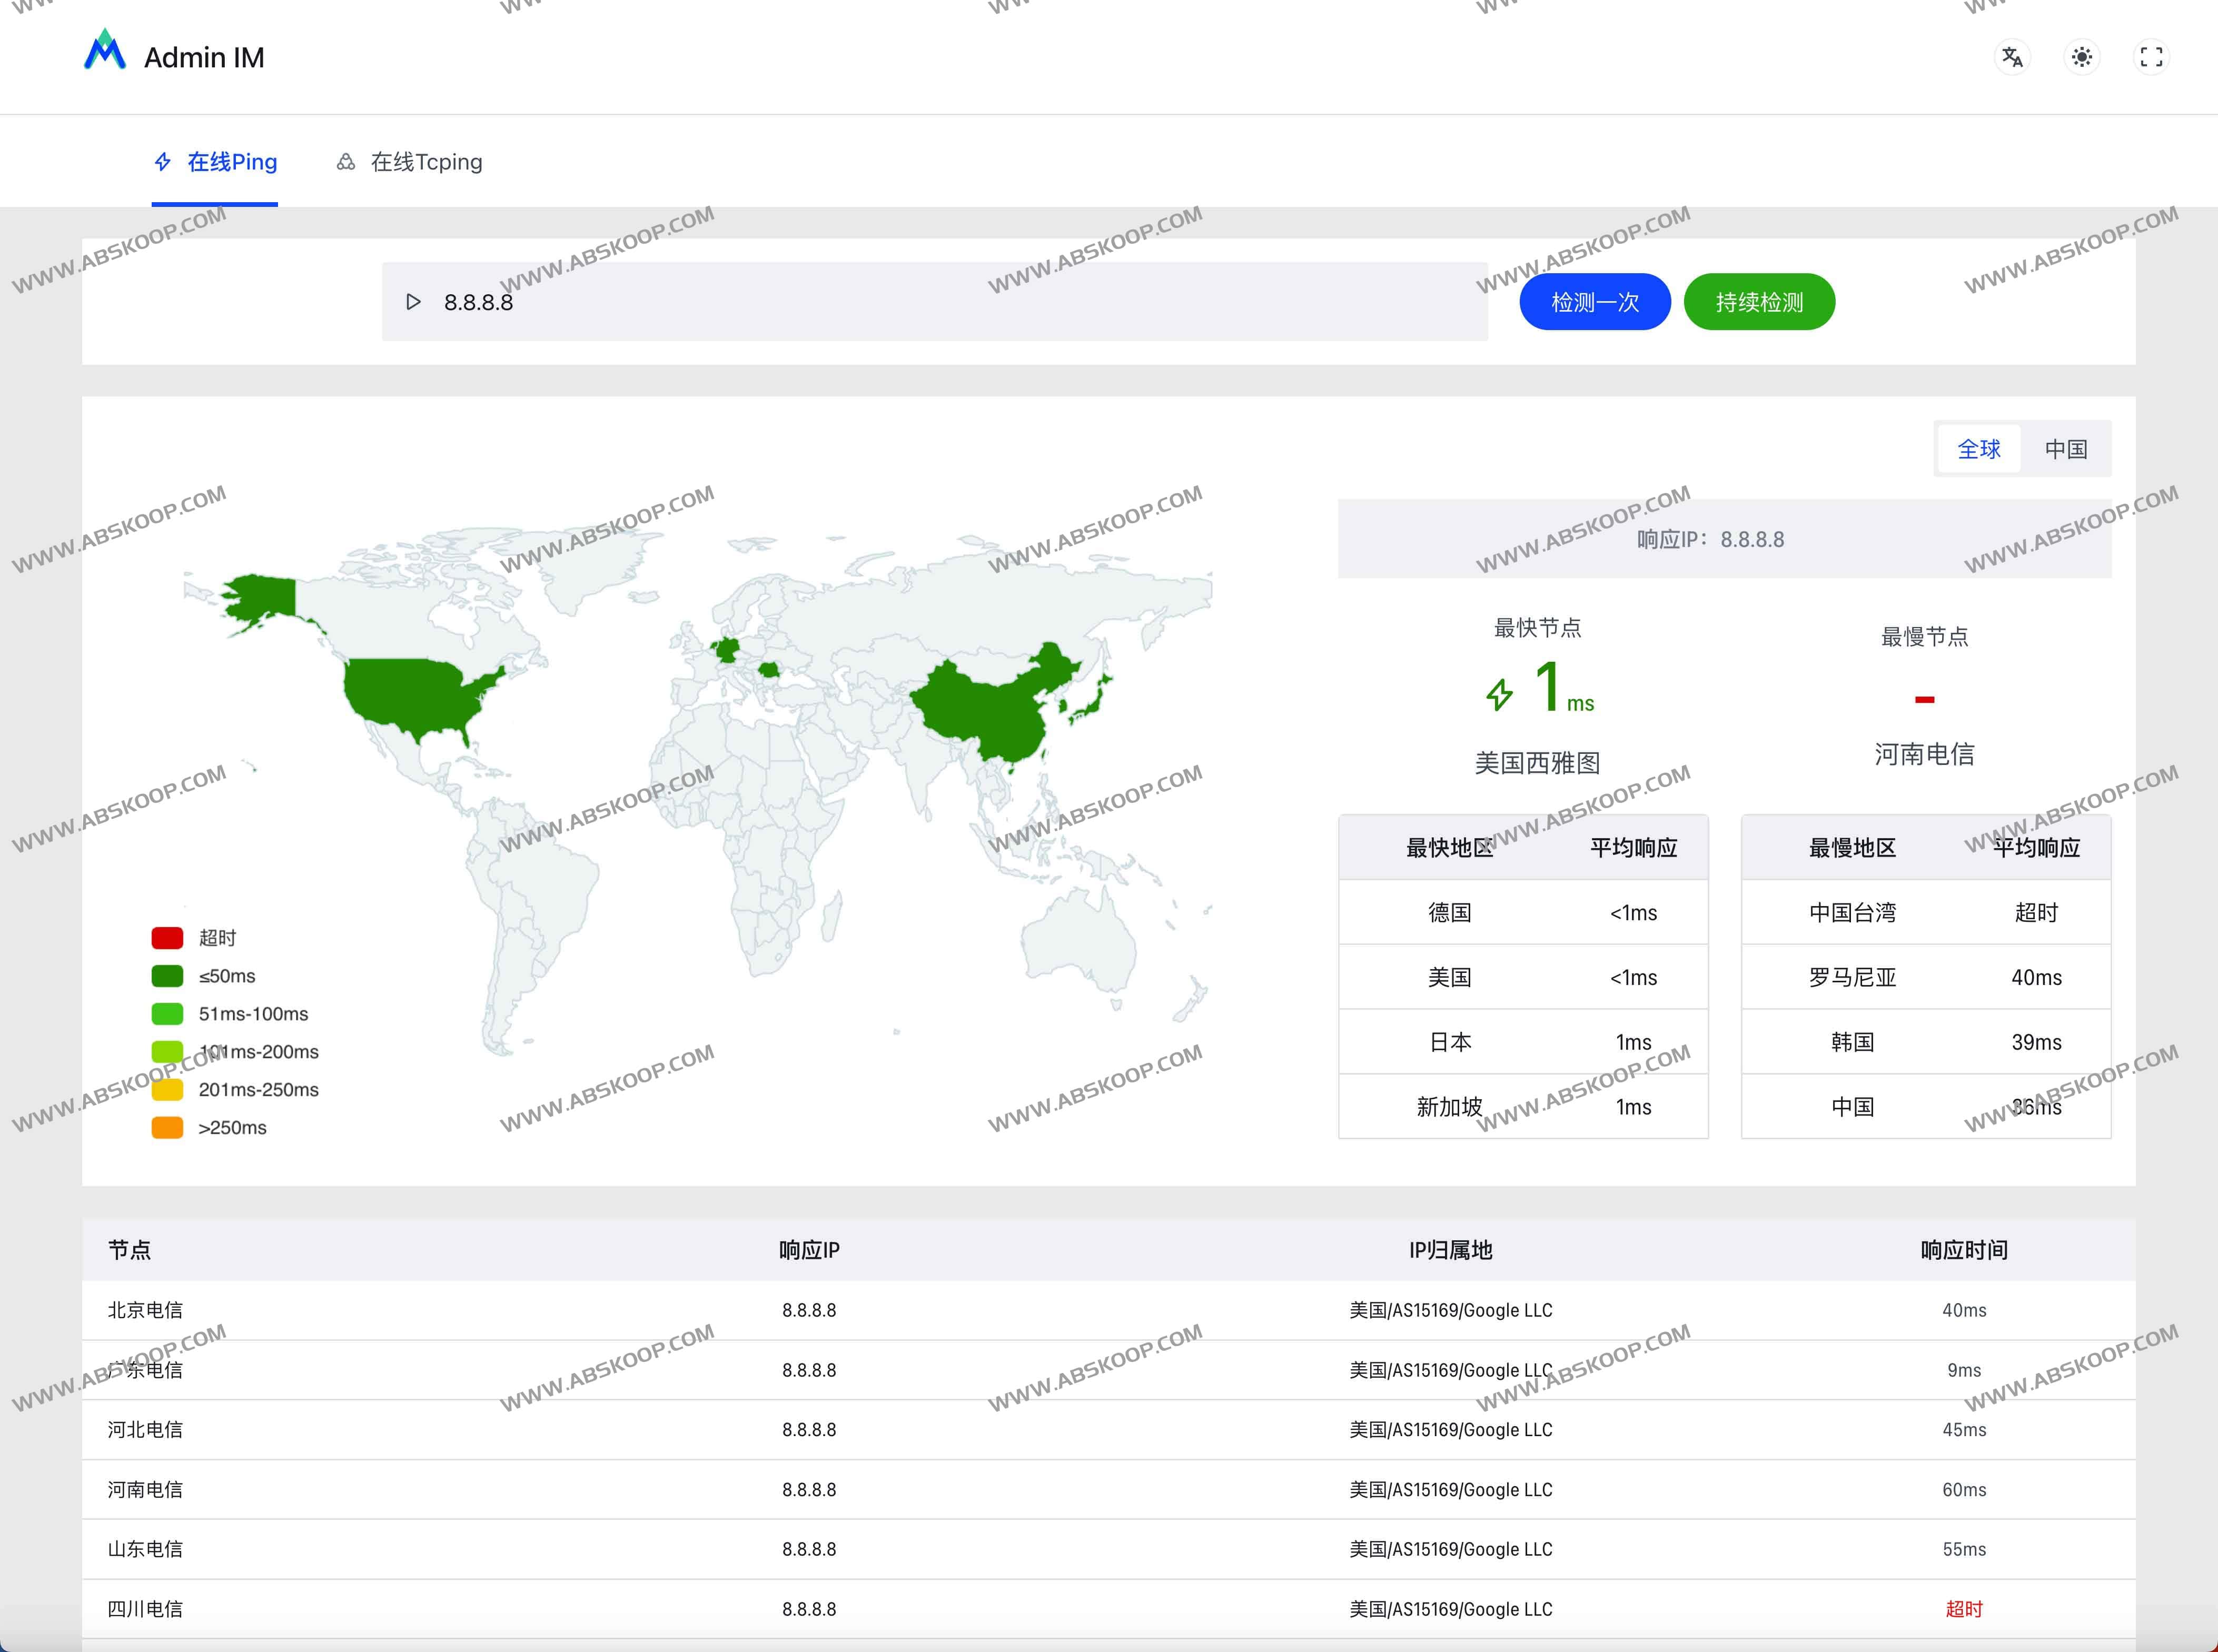Open the language translation switcher icon
This screenshot has height=1652, width=2218.
(2012, 57)
